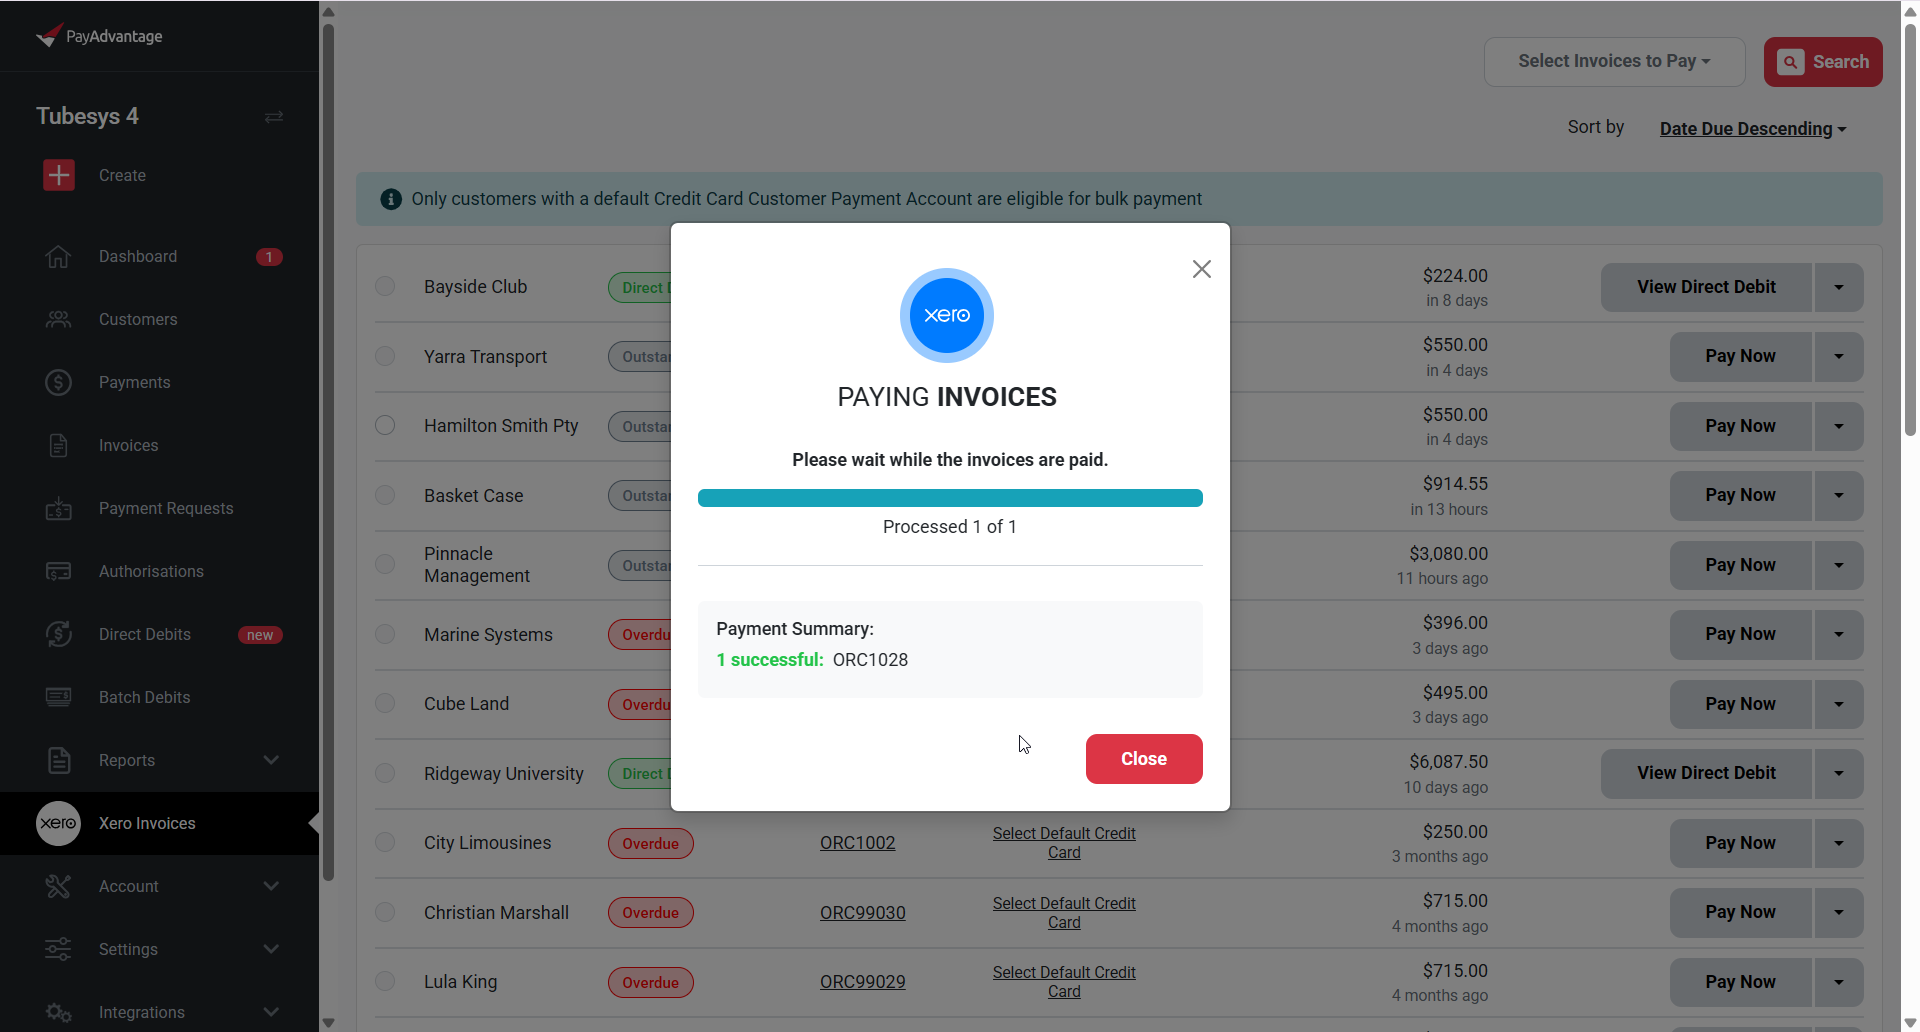The height and width of the screenshot is (1032, 1920).
Task: Open the Select Invoices to Pay dropdown
Action: 1614,62
